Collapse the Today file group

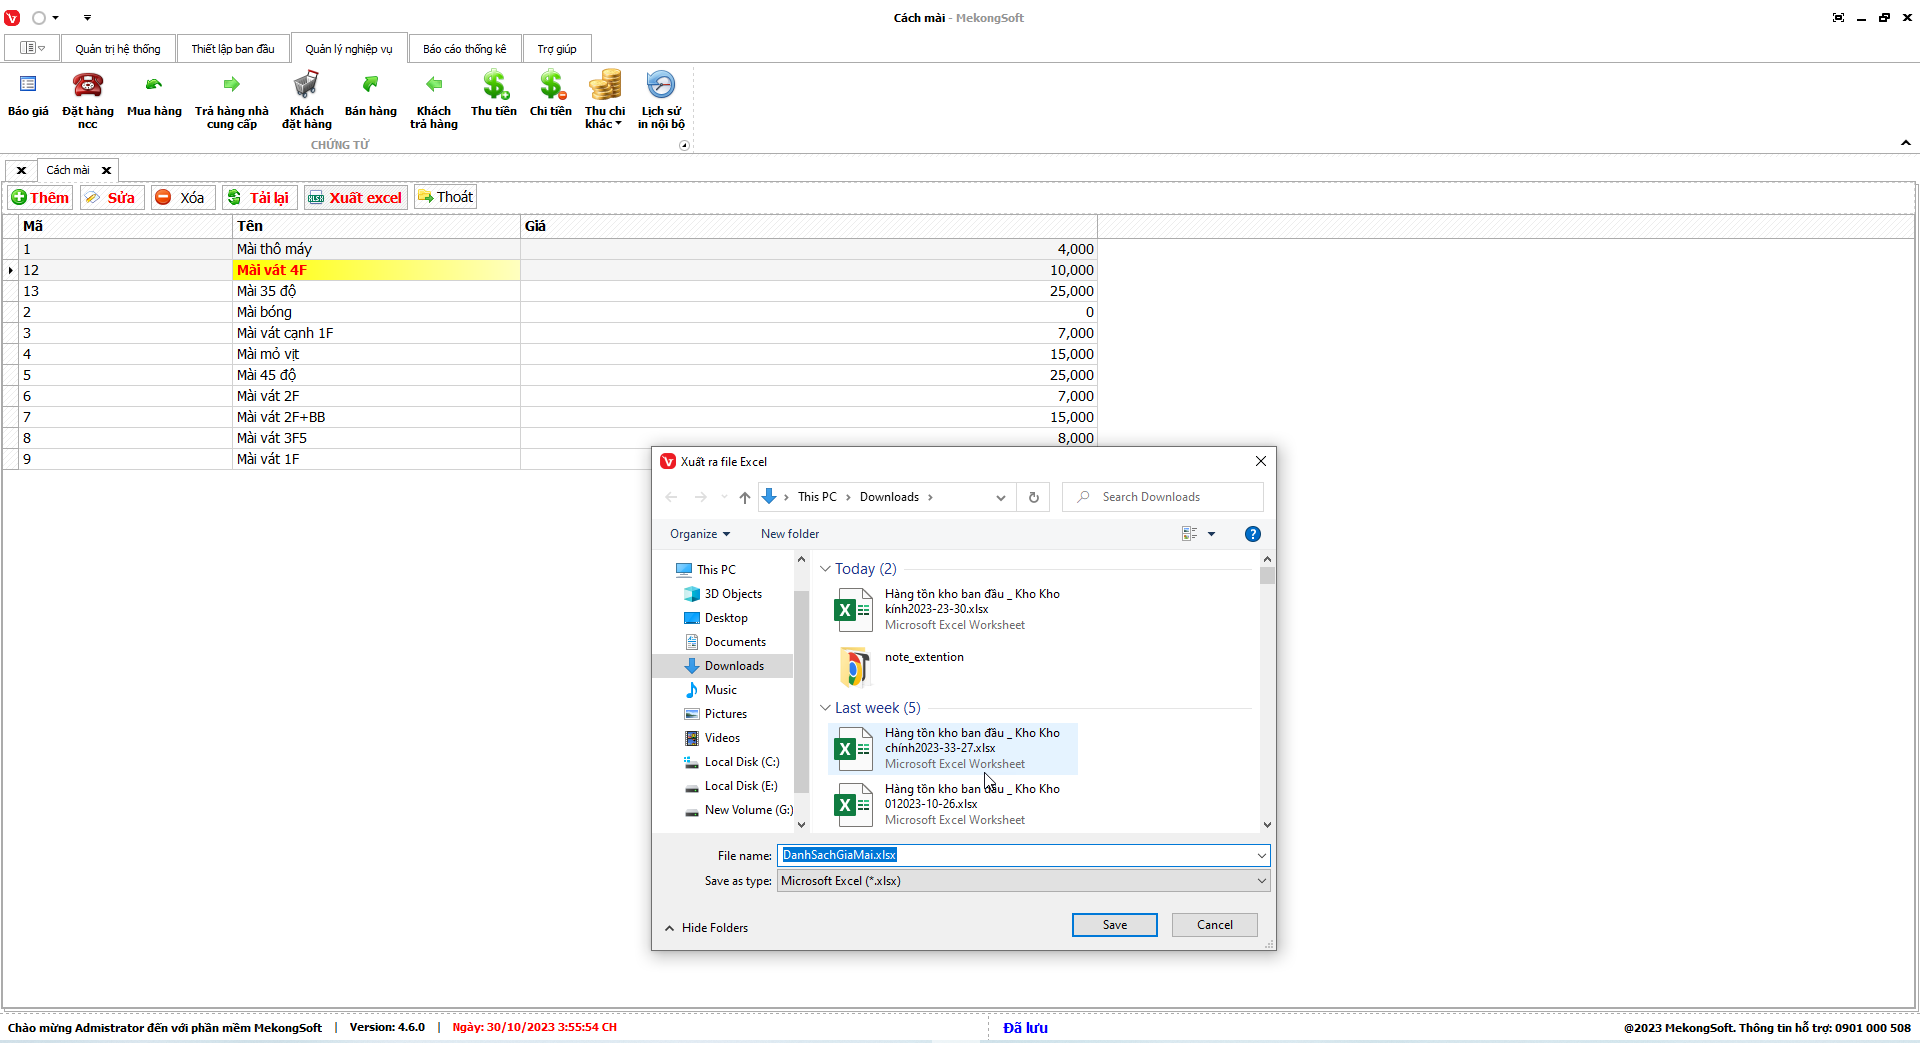(826, 569)
